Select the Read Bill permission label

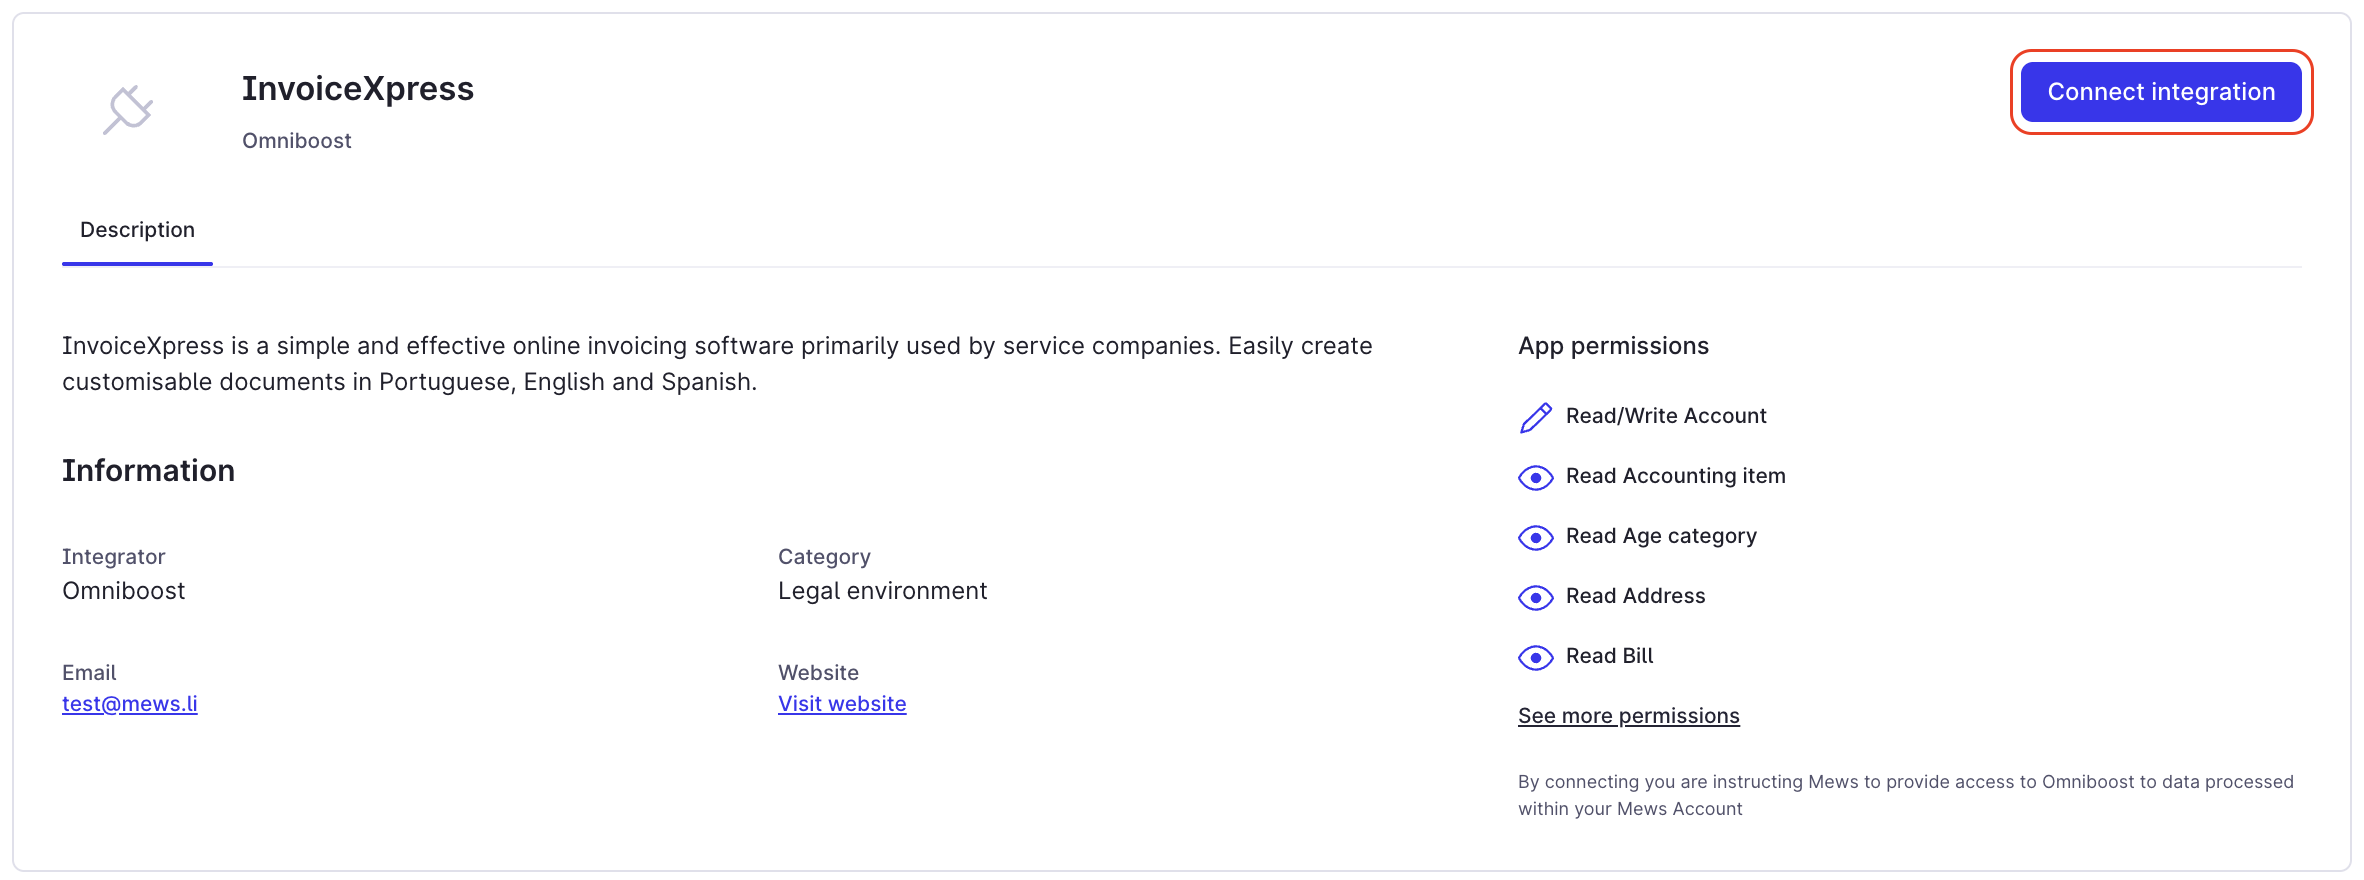click(1609, 656)
